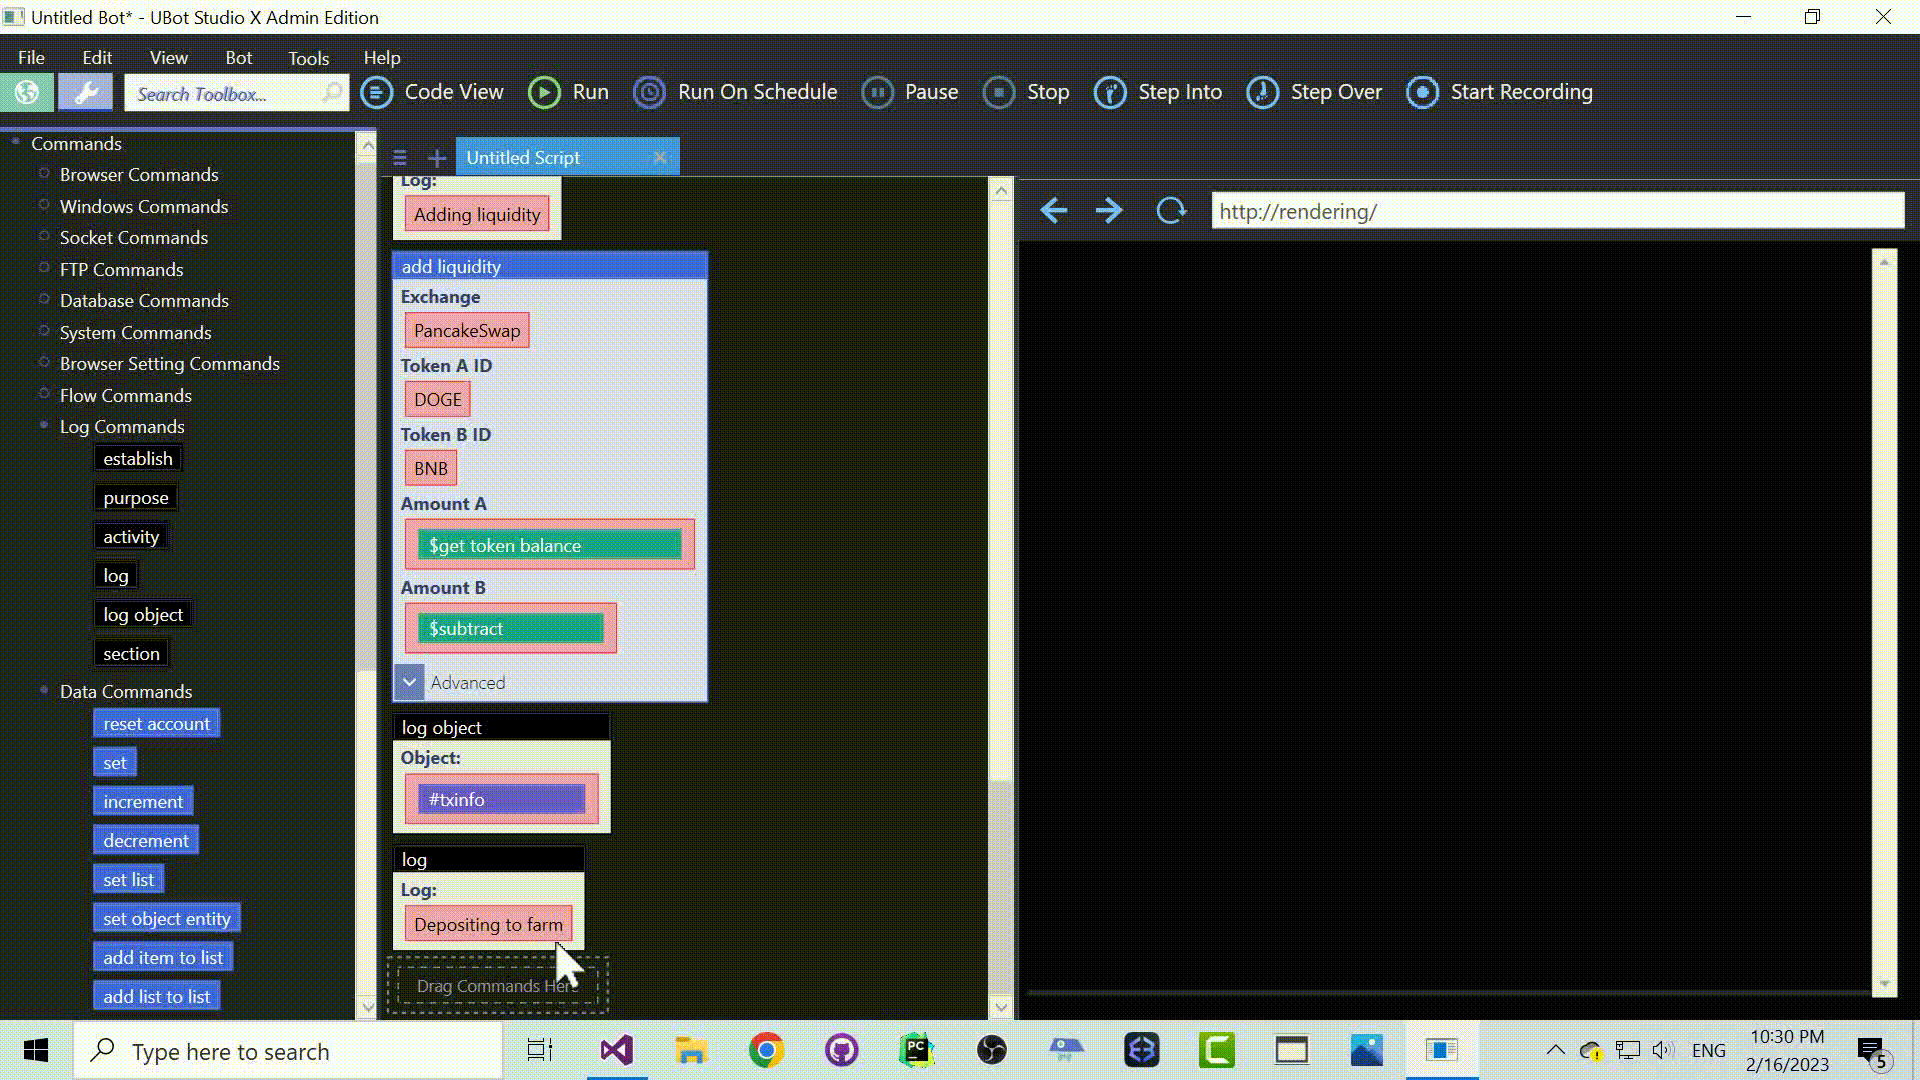This screenshot has width=1920, height=1080.
Task: Click the $subtract function block
Action: pyautogui.click(x=510, y=629)
